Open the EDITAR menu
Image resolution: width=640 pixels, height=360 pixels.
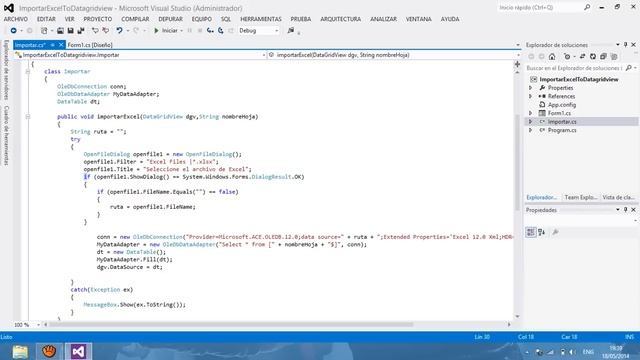point(46,19)
